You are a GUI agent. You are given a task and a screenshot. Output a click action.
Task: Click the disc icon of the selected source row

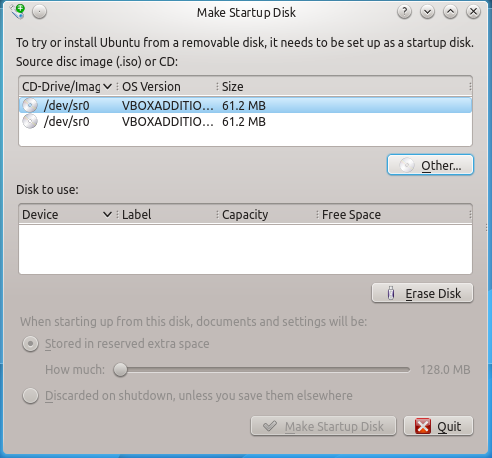[30, 106]
